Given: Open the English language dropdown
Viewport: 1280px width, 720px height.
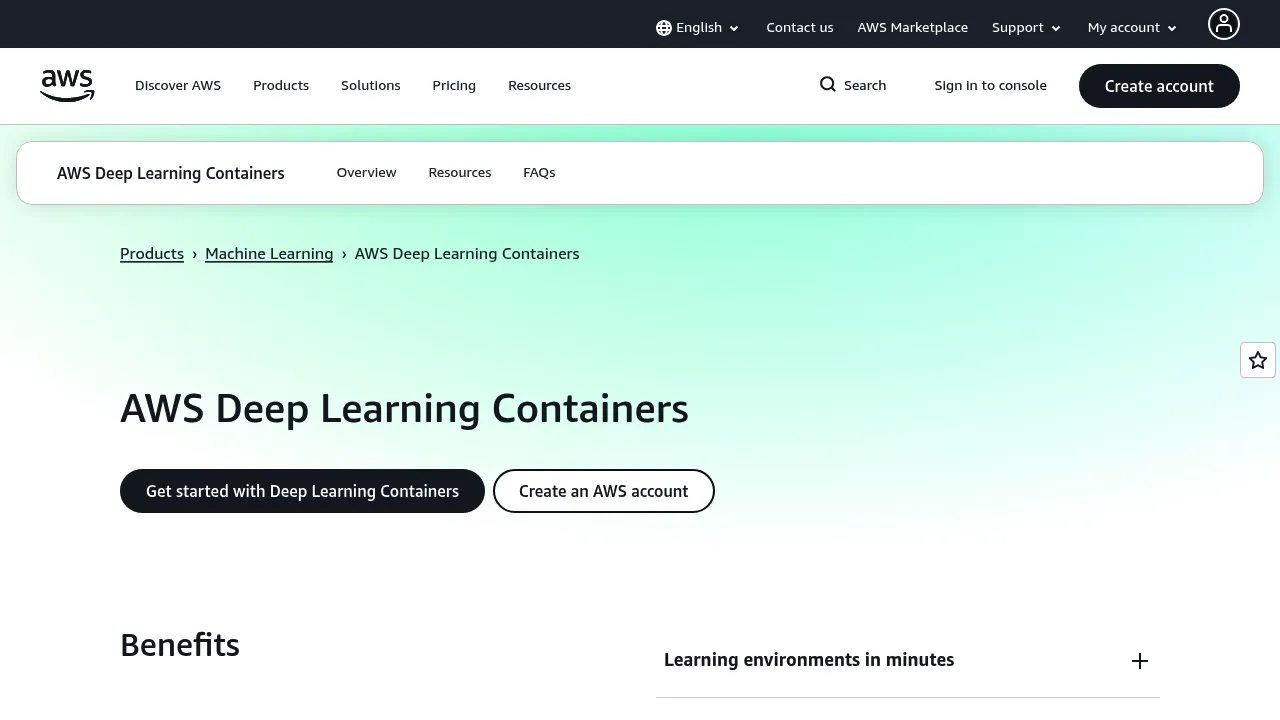Looking at the screenshot, I should point(698,28).
